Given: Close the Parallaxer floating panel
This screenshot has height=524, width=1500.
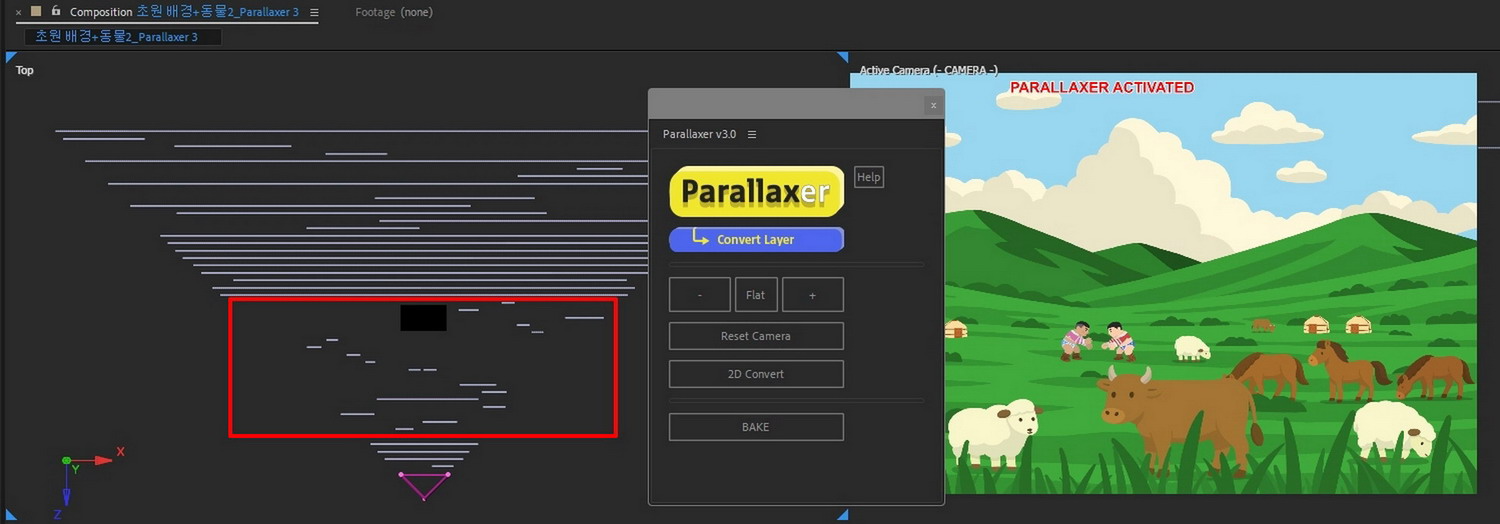Looking at the screenshot, I should pos(933,105).
